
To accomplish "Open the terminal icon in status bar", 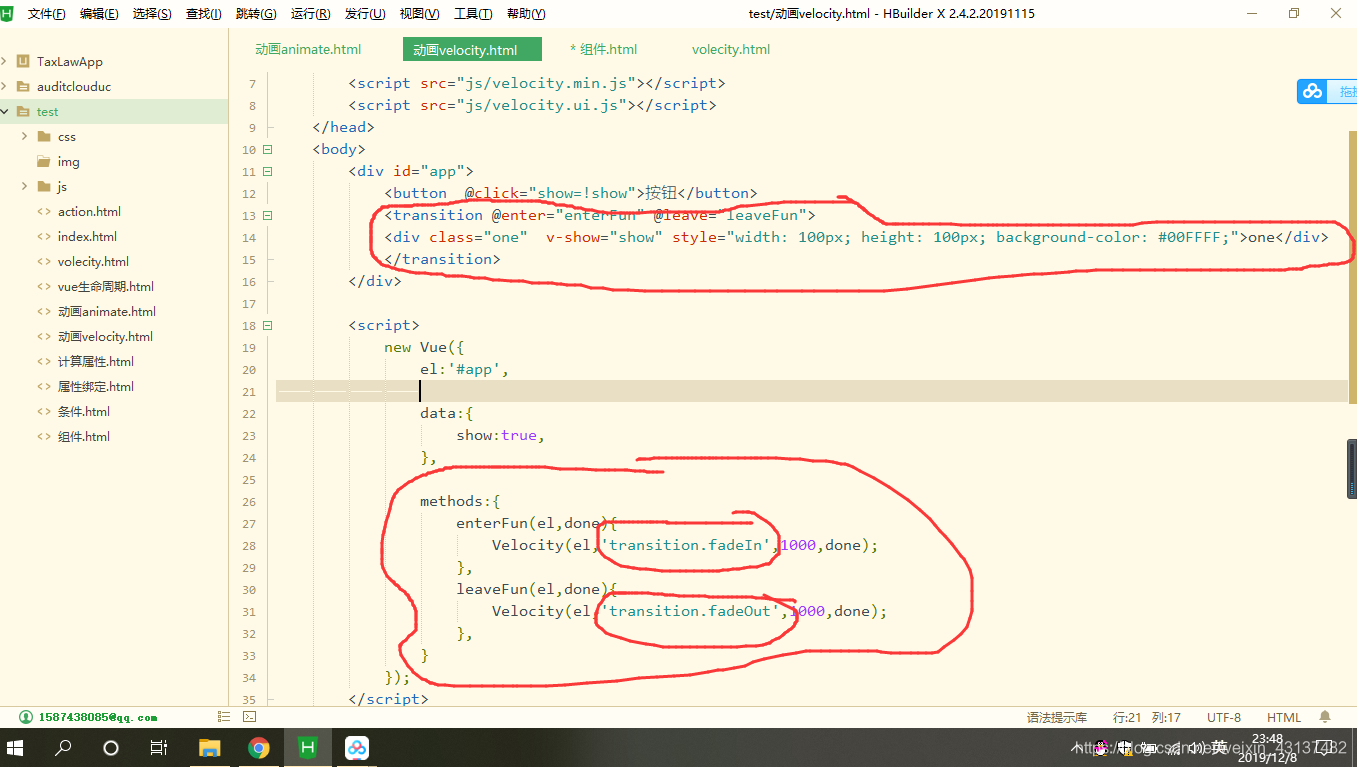I will (x=250, y=717).
